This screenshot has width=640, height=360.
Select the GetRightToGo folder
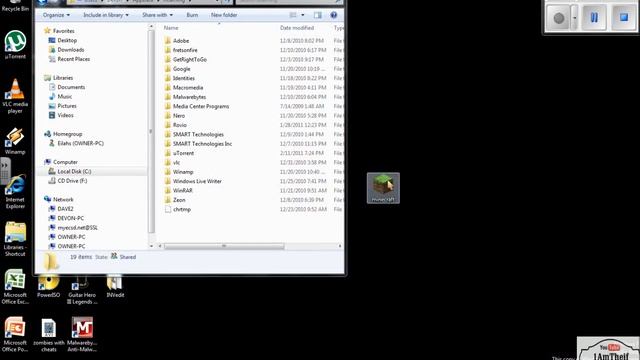click(190, 60)
